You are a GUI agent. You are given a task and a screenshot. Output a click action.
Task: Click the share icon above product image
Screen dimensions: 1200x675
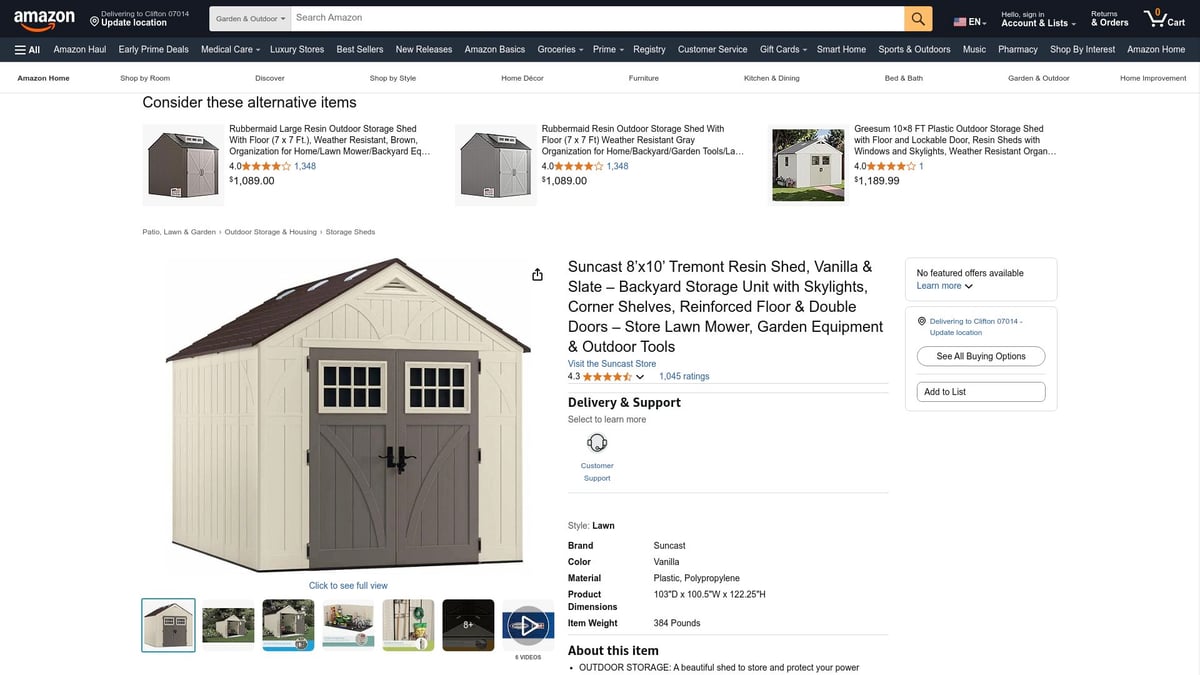[537, 275]
